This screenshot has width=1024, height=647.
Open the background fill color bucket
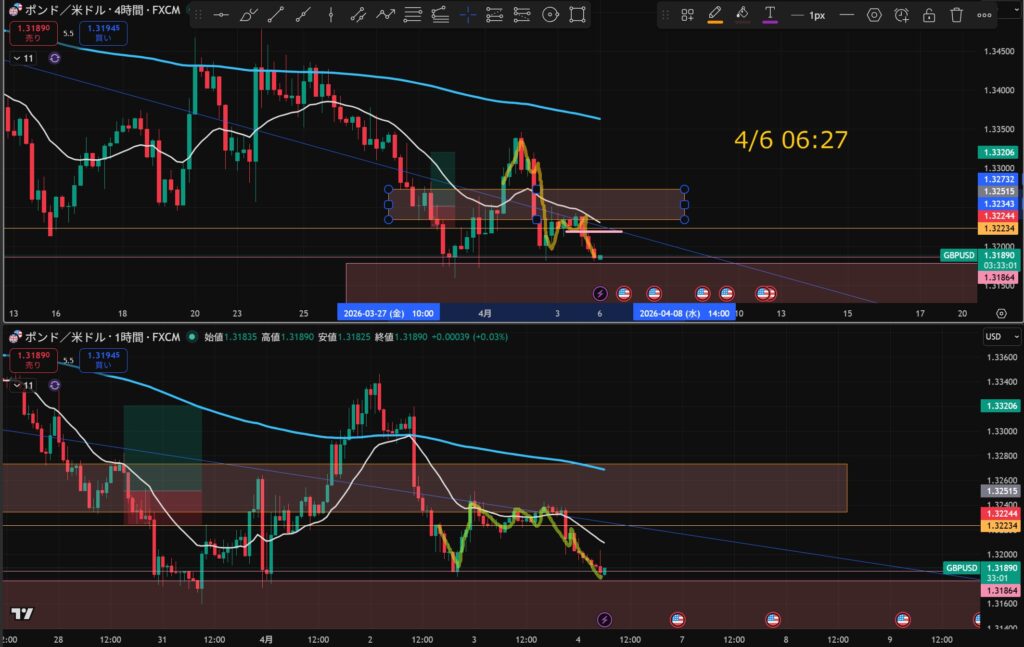click(x=742, y=15)
